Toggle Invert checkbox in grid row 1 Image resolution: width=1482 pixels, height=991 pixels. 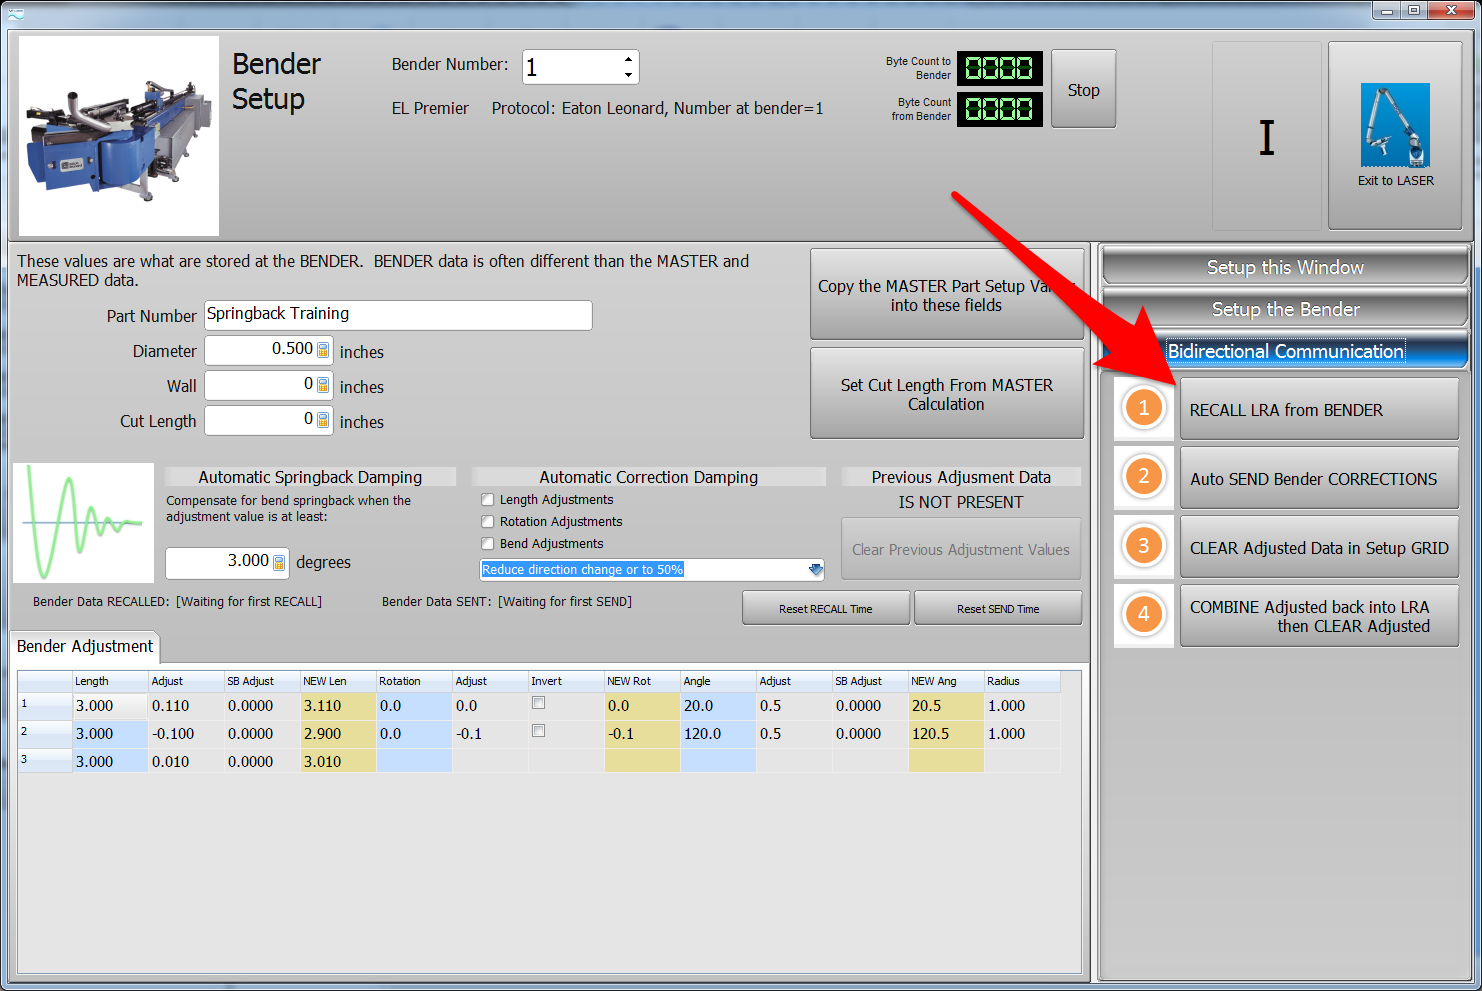tap(538, 703)
